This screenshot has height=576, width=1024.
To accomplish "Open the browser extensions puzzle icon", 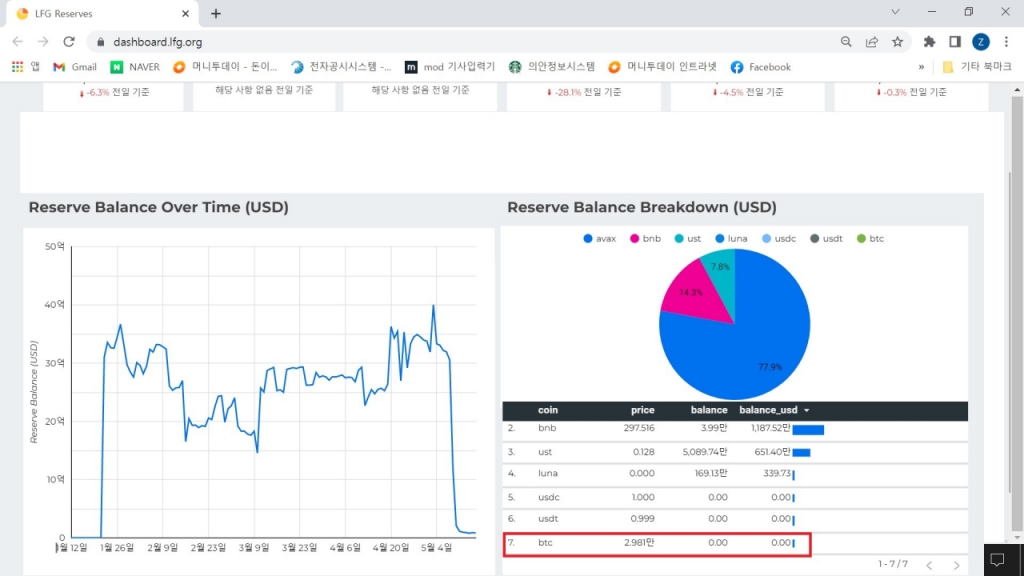I will point(929,41).
